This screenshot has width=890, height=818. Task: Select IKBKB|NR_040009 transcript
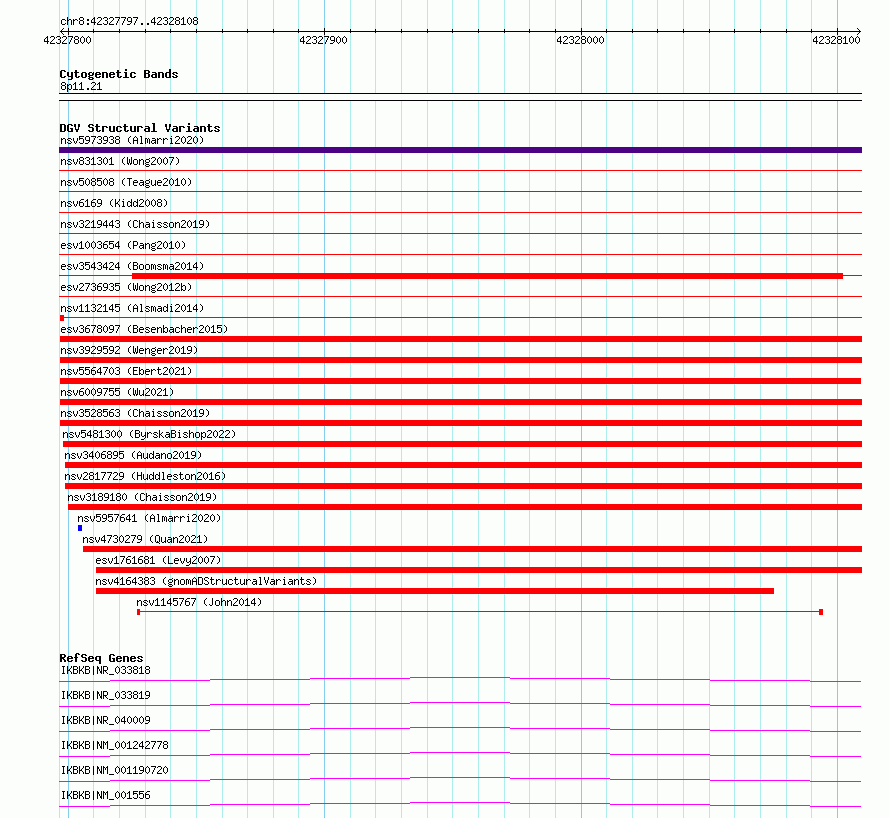coord(106,720)
